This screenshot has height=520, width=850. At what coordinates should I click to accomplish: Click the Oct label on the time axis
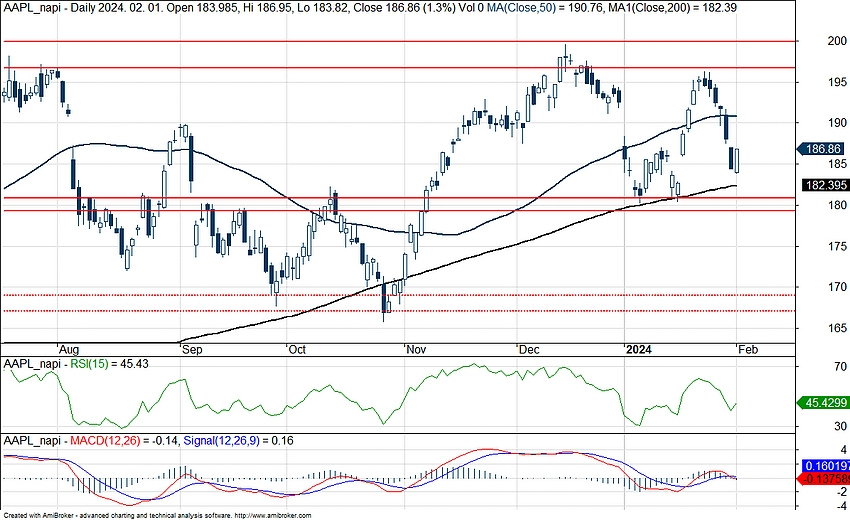pyautogui.click(x=297, y=350)
